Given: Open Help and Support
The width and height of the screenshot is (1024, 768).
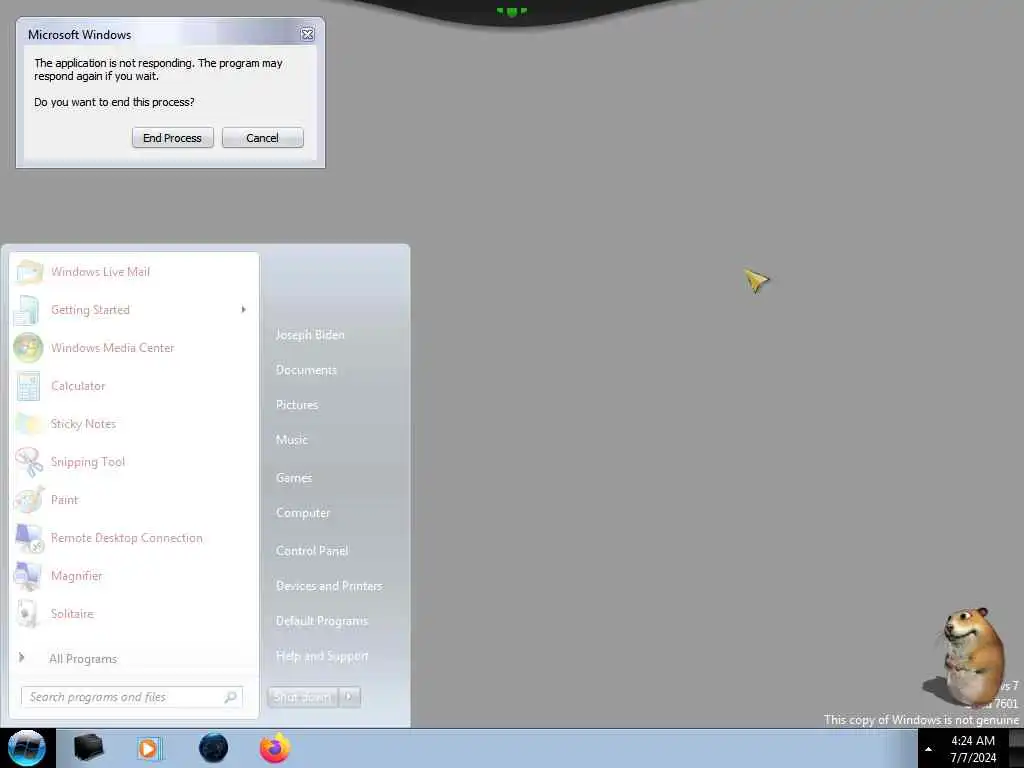Looking at the screenshot, I should 322,656.
